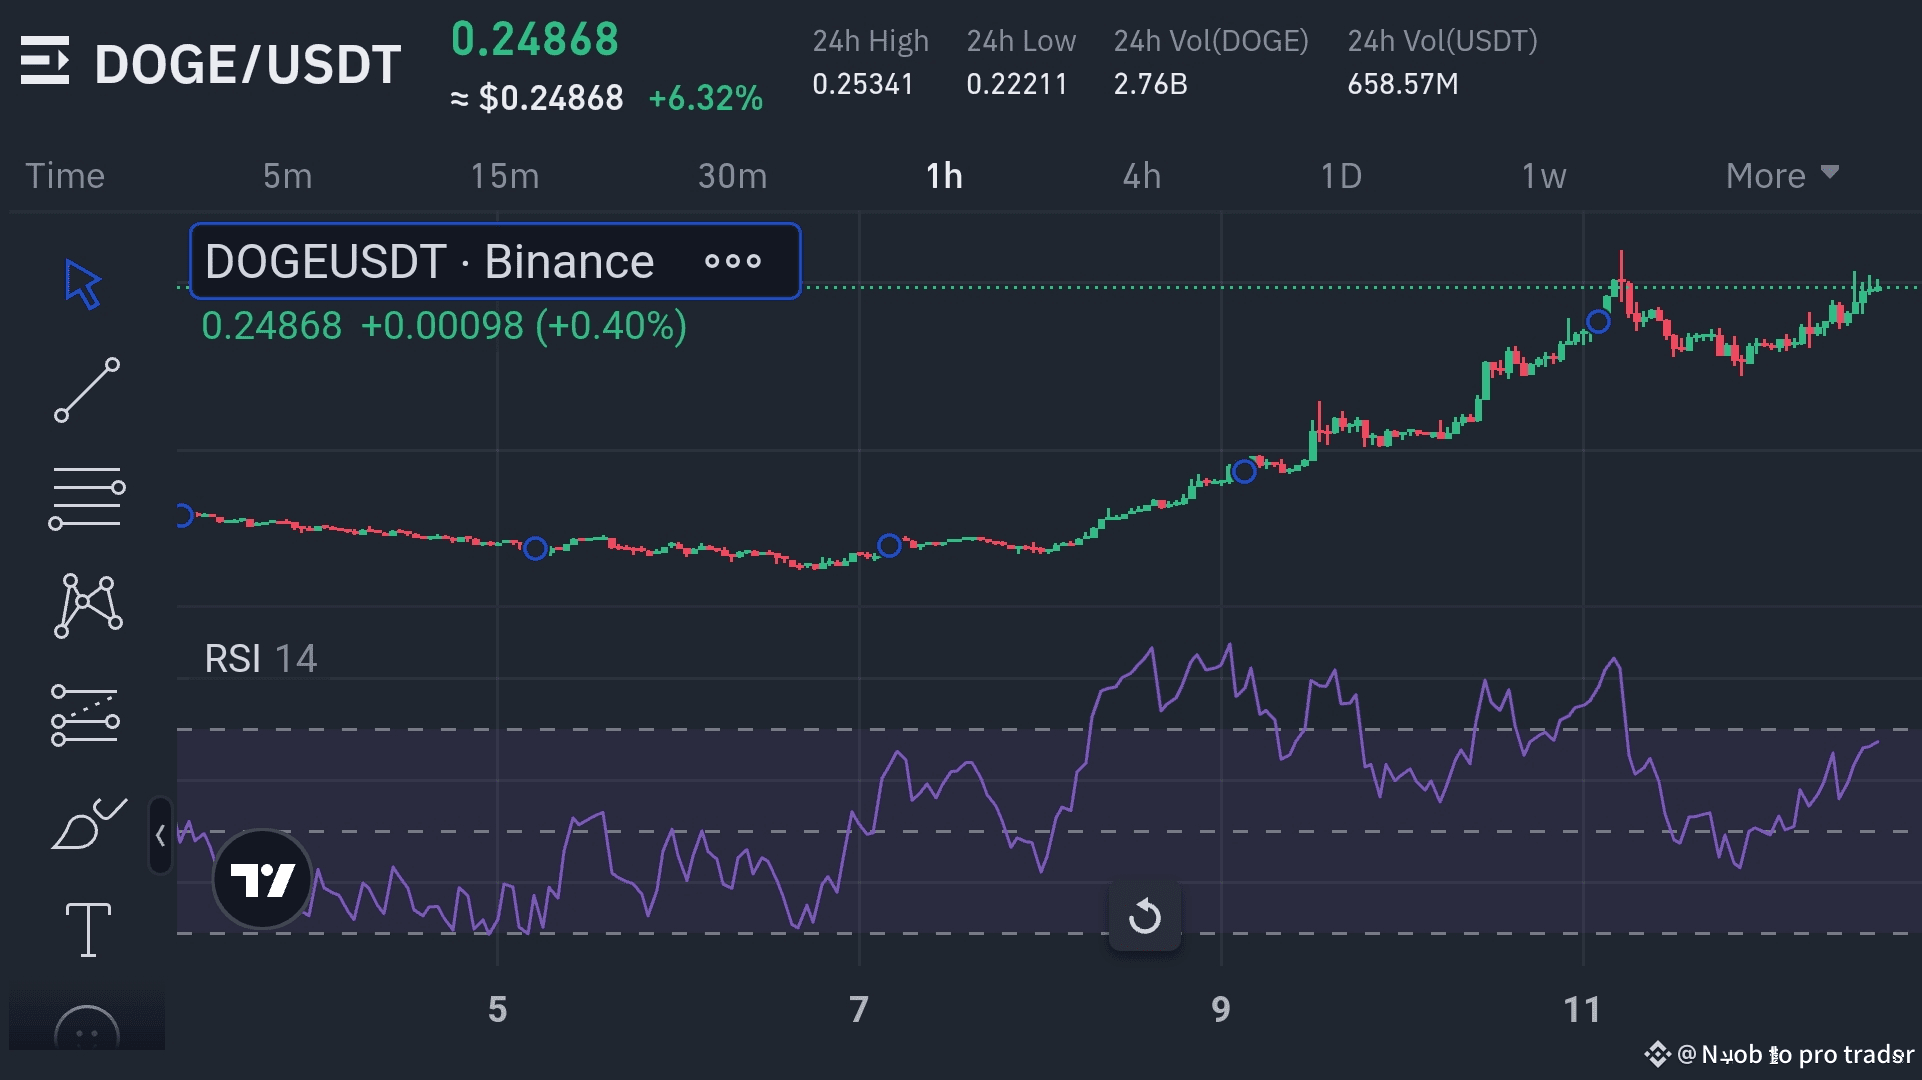Switch to the 1D timeframe tab
The height and width of the screenshot is (1080, 1922).
[x=1341, y=175]
